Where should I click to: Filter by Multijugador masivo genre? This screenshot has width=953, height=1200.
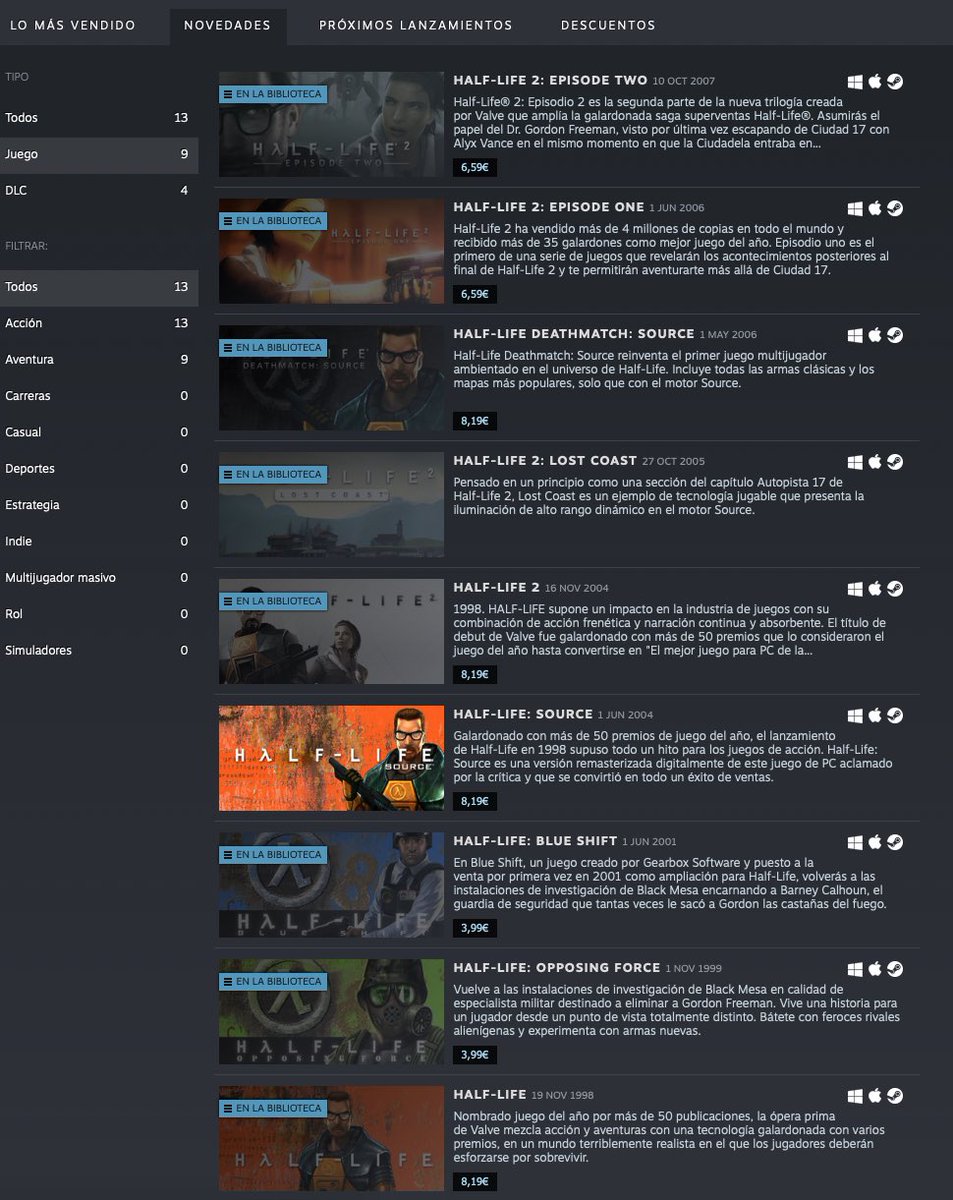[98, 577]
